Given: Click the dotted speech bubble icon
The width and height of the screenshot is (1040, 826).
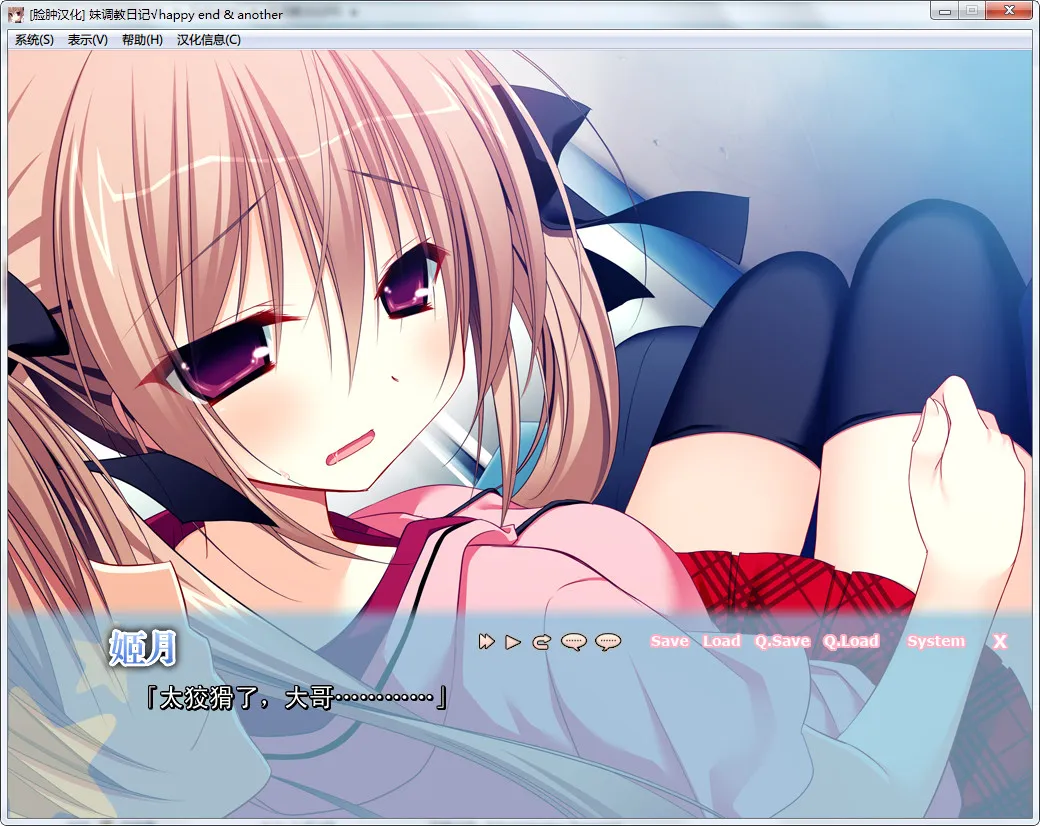Looking at the screenshot, I should coord(607,642).
